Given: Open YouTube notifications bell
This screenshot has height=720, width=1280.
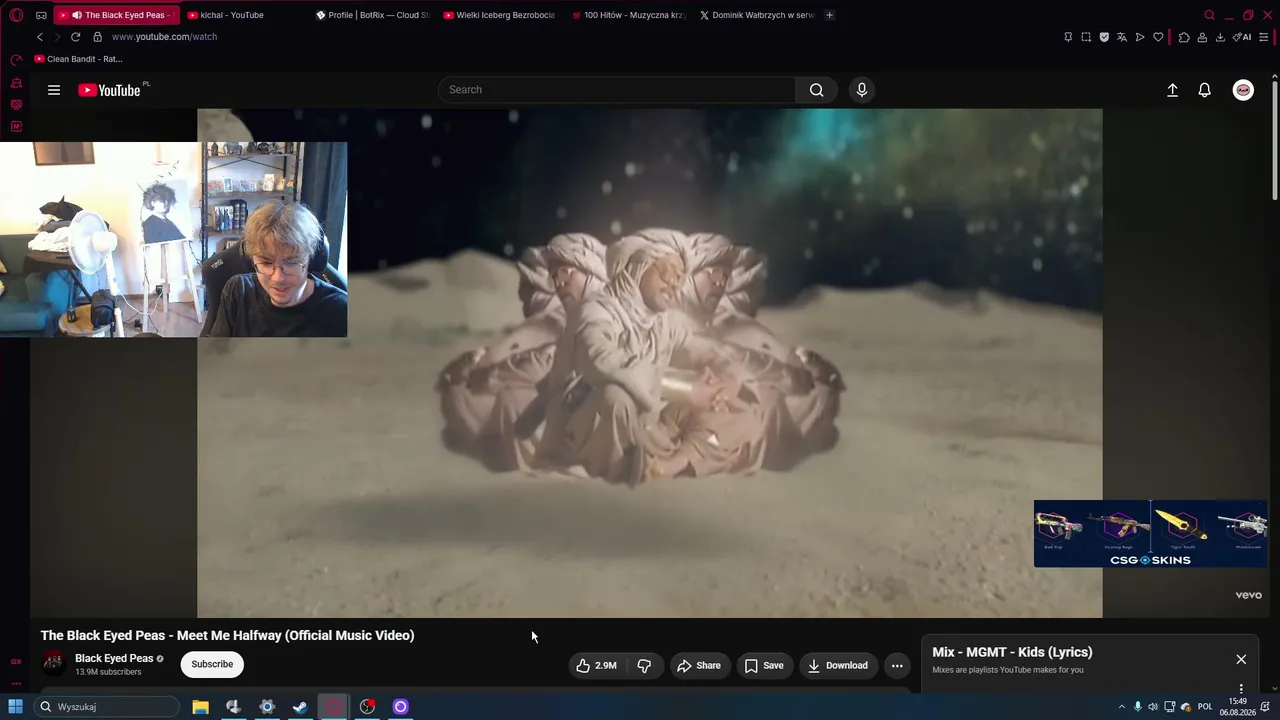Looking at the screenshot, I should click(1205, 90).
